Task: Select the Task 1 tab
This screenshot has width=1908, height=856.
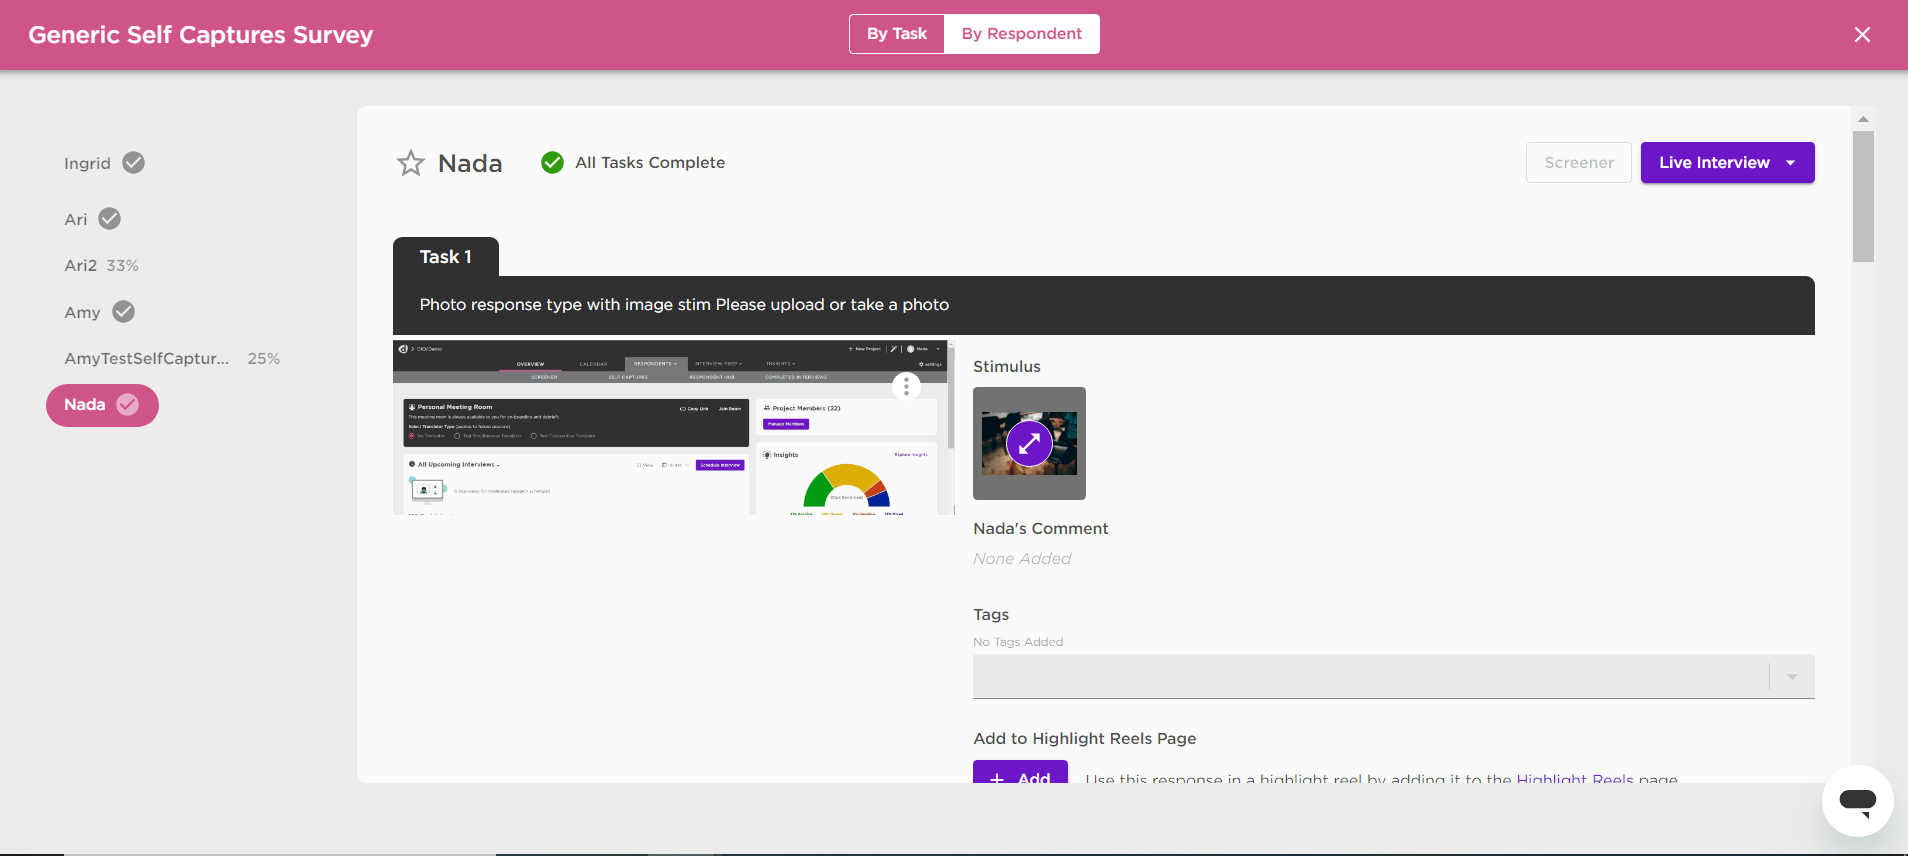Action: [446, 257]
